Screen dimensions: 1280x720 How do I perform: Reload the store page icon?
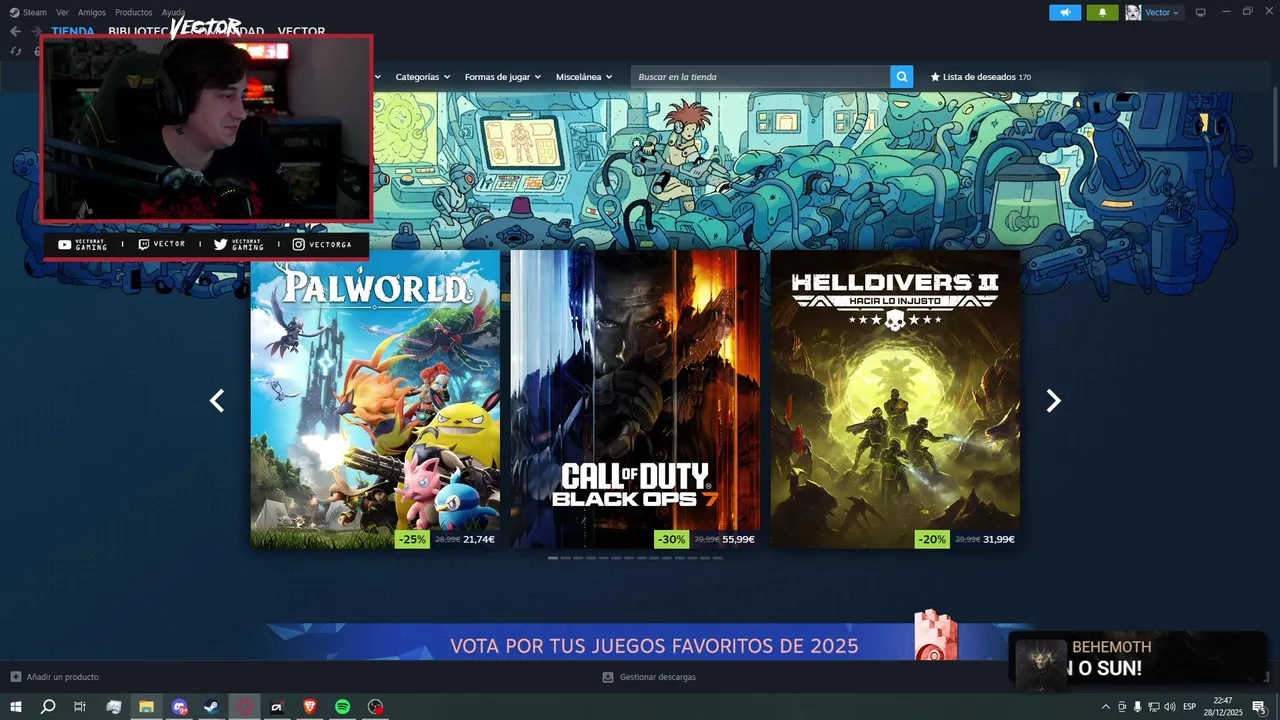16,51
